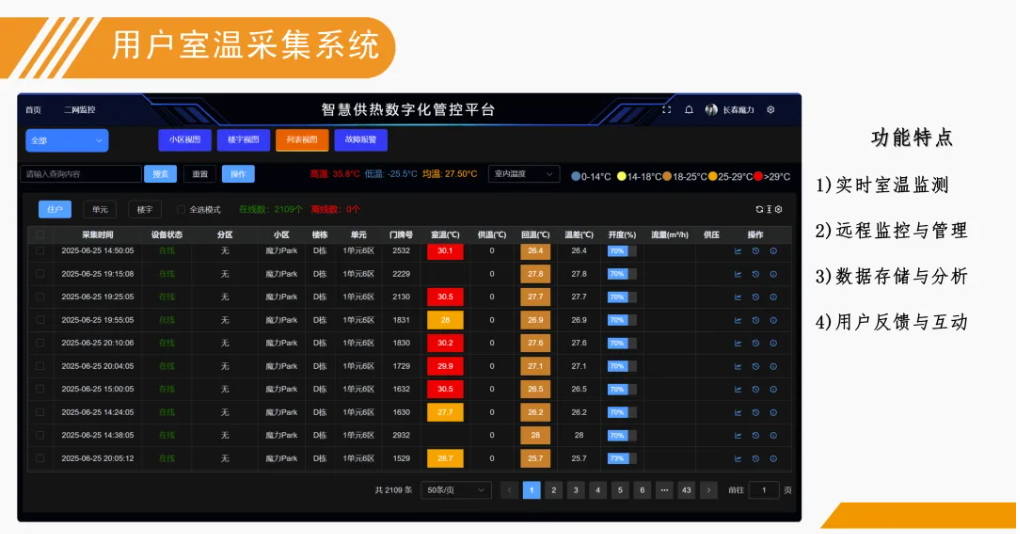1020x534 pixels.
Task: Click the search query input field
Action: (81, 174)
